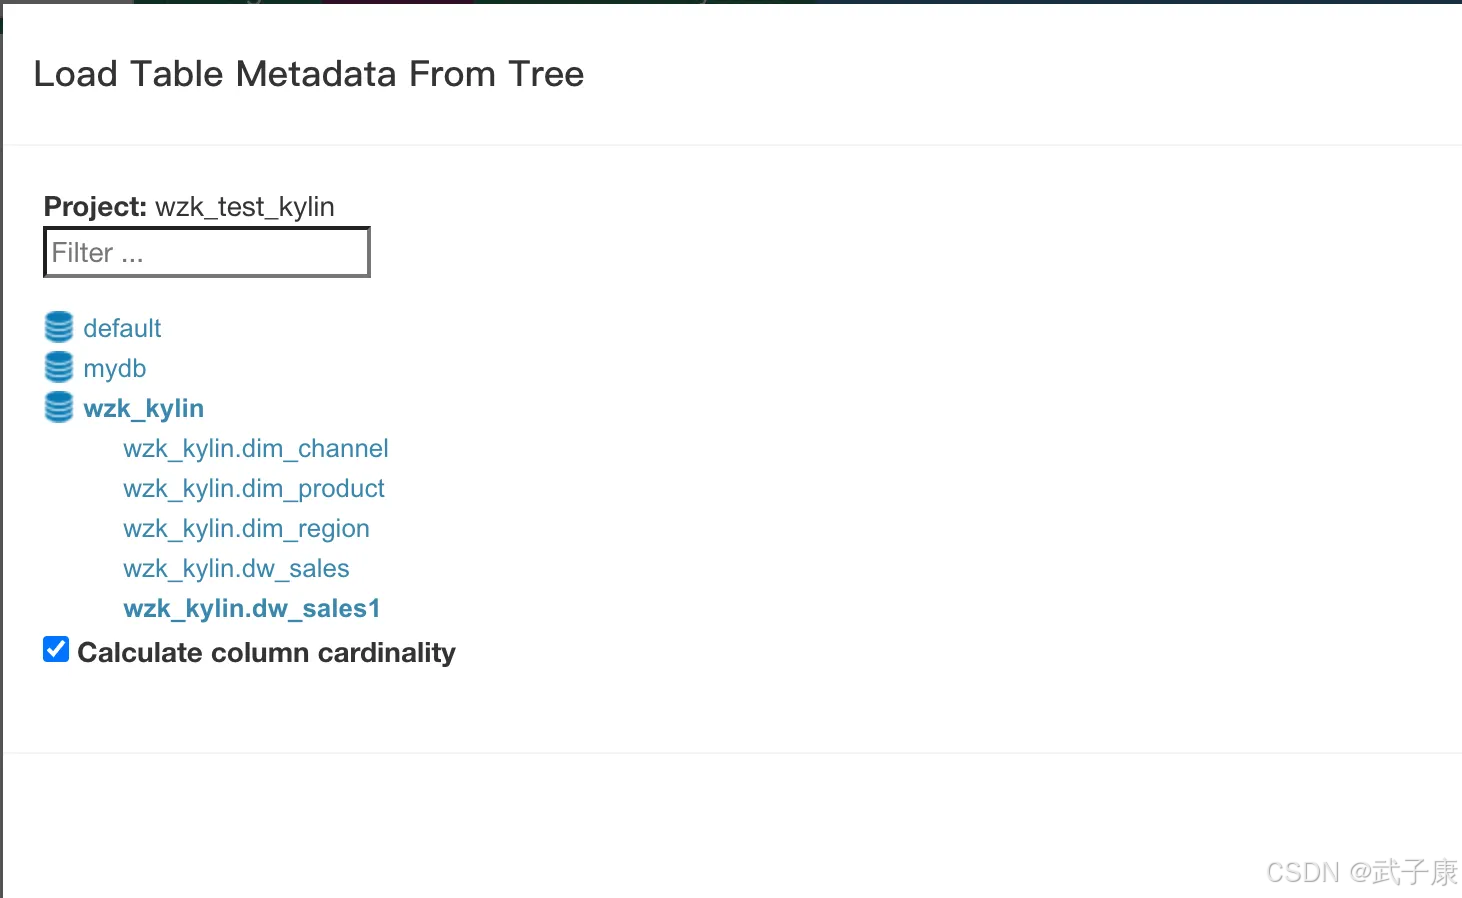Click the @武子康 author watermark
This screenshot has width=1462, height=898.
(1403, 873)
